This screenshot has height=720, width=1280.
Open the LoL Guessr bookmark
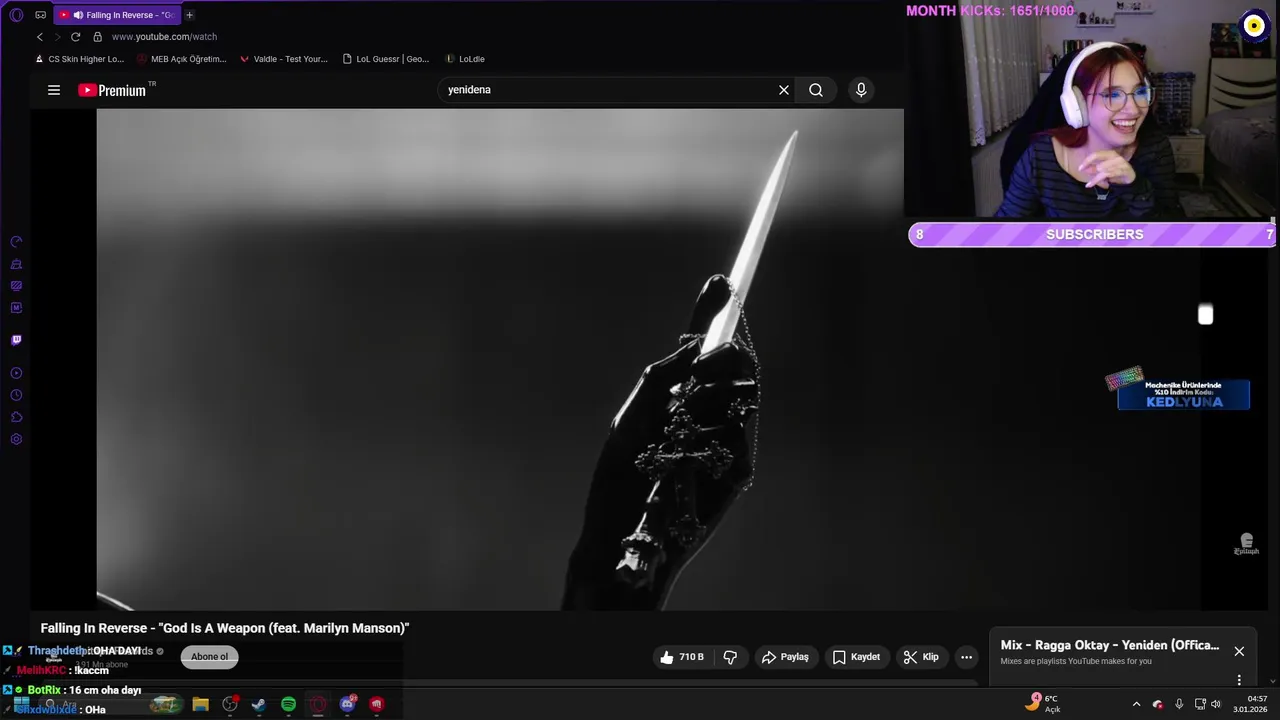pyautogui.click(x=386, y=59)
